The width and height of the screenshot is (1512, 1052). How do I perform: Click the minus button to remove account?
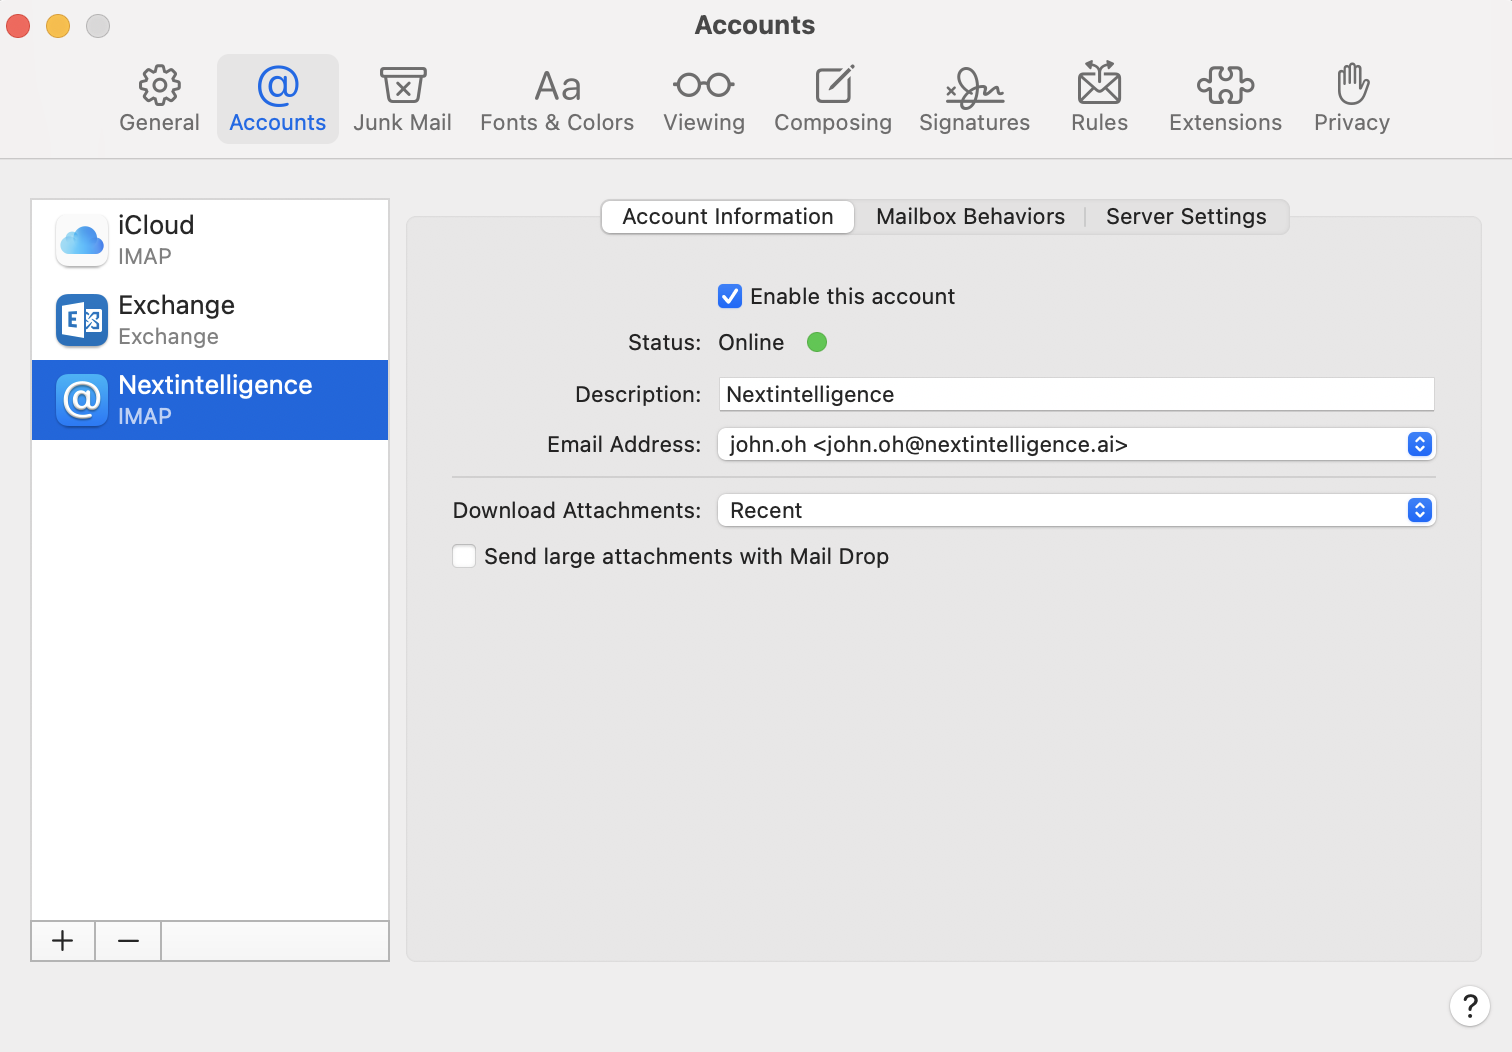tap(128, 941)
